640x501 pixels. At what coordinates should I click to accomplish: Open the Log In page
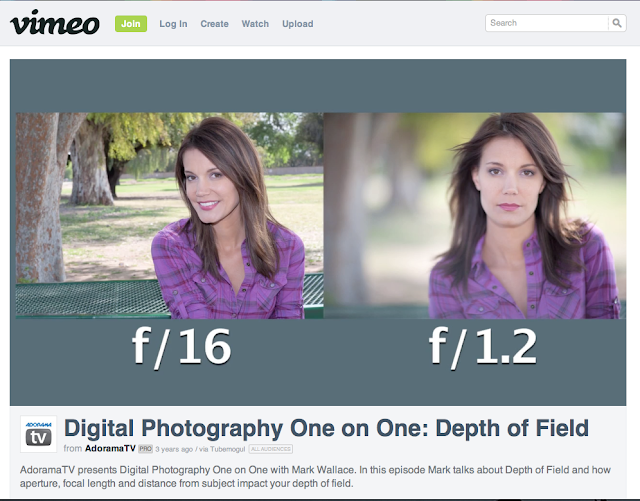[x=173, y=24]
